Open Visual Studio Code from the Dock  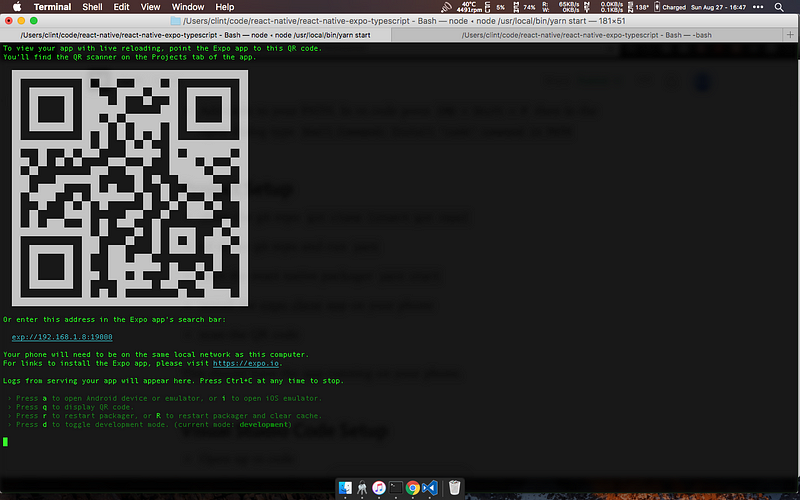coord(430,488)
